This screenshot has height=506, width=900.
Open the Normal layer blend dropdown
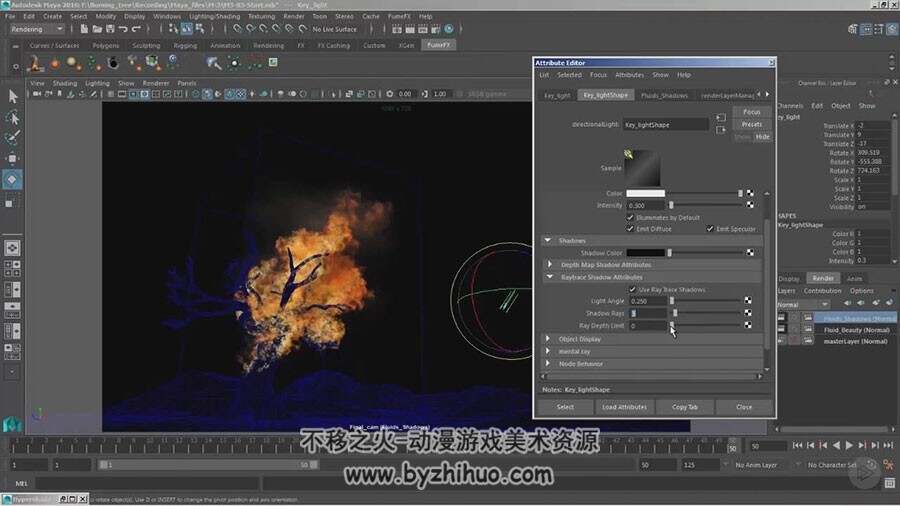click(x=803, y=304)
